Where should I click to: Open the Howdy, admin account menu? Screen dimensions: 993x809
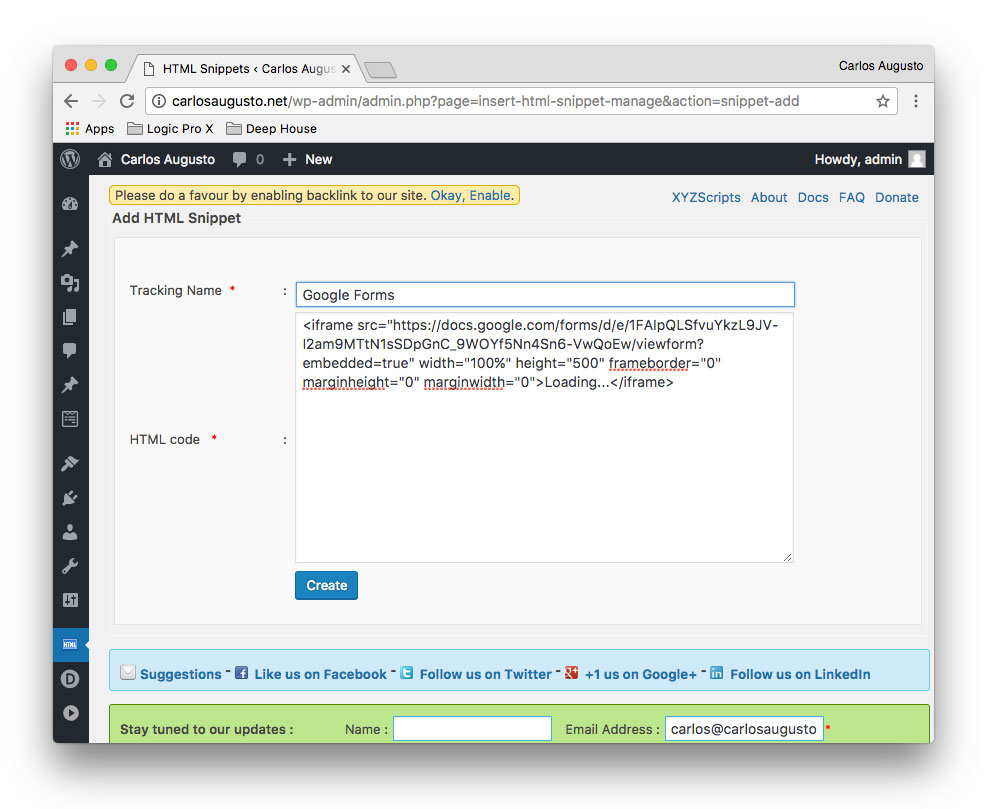point(870,159)
